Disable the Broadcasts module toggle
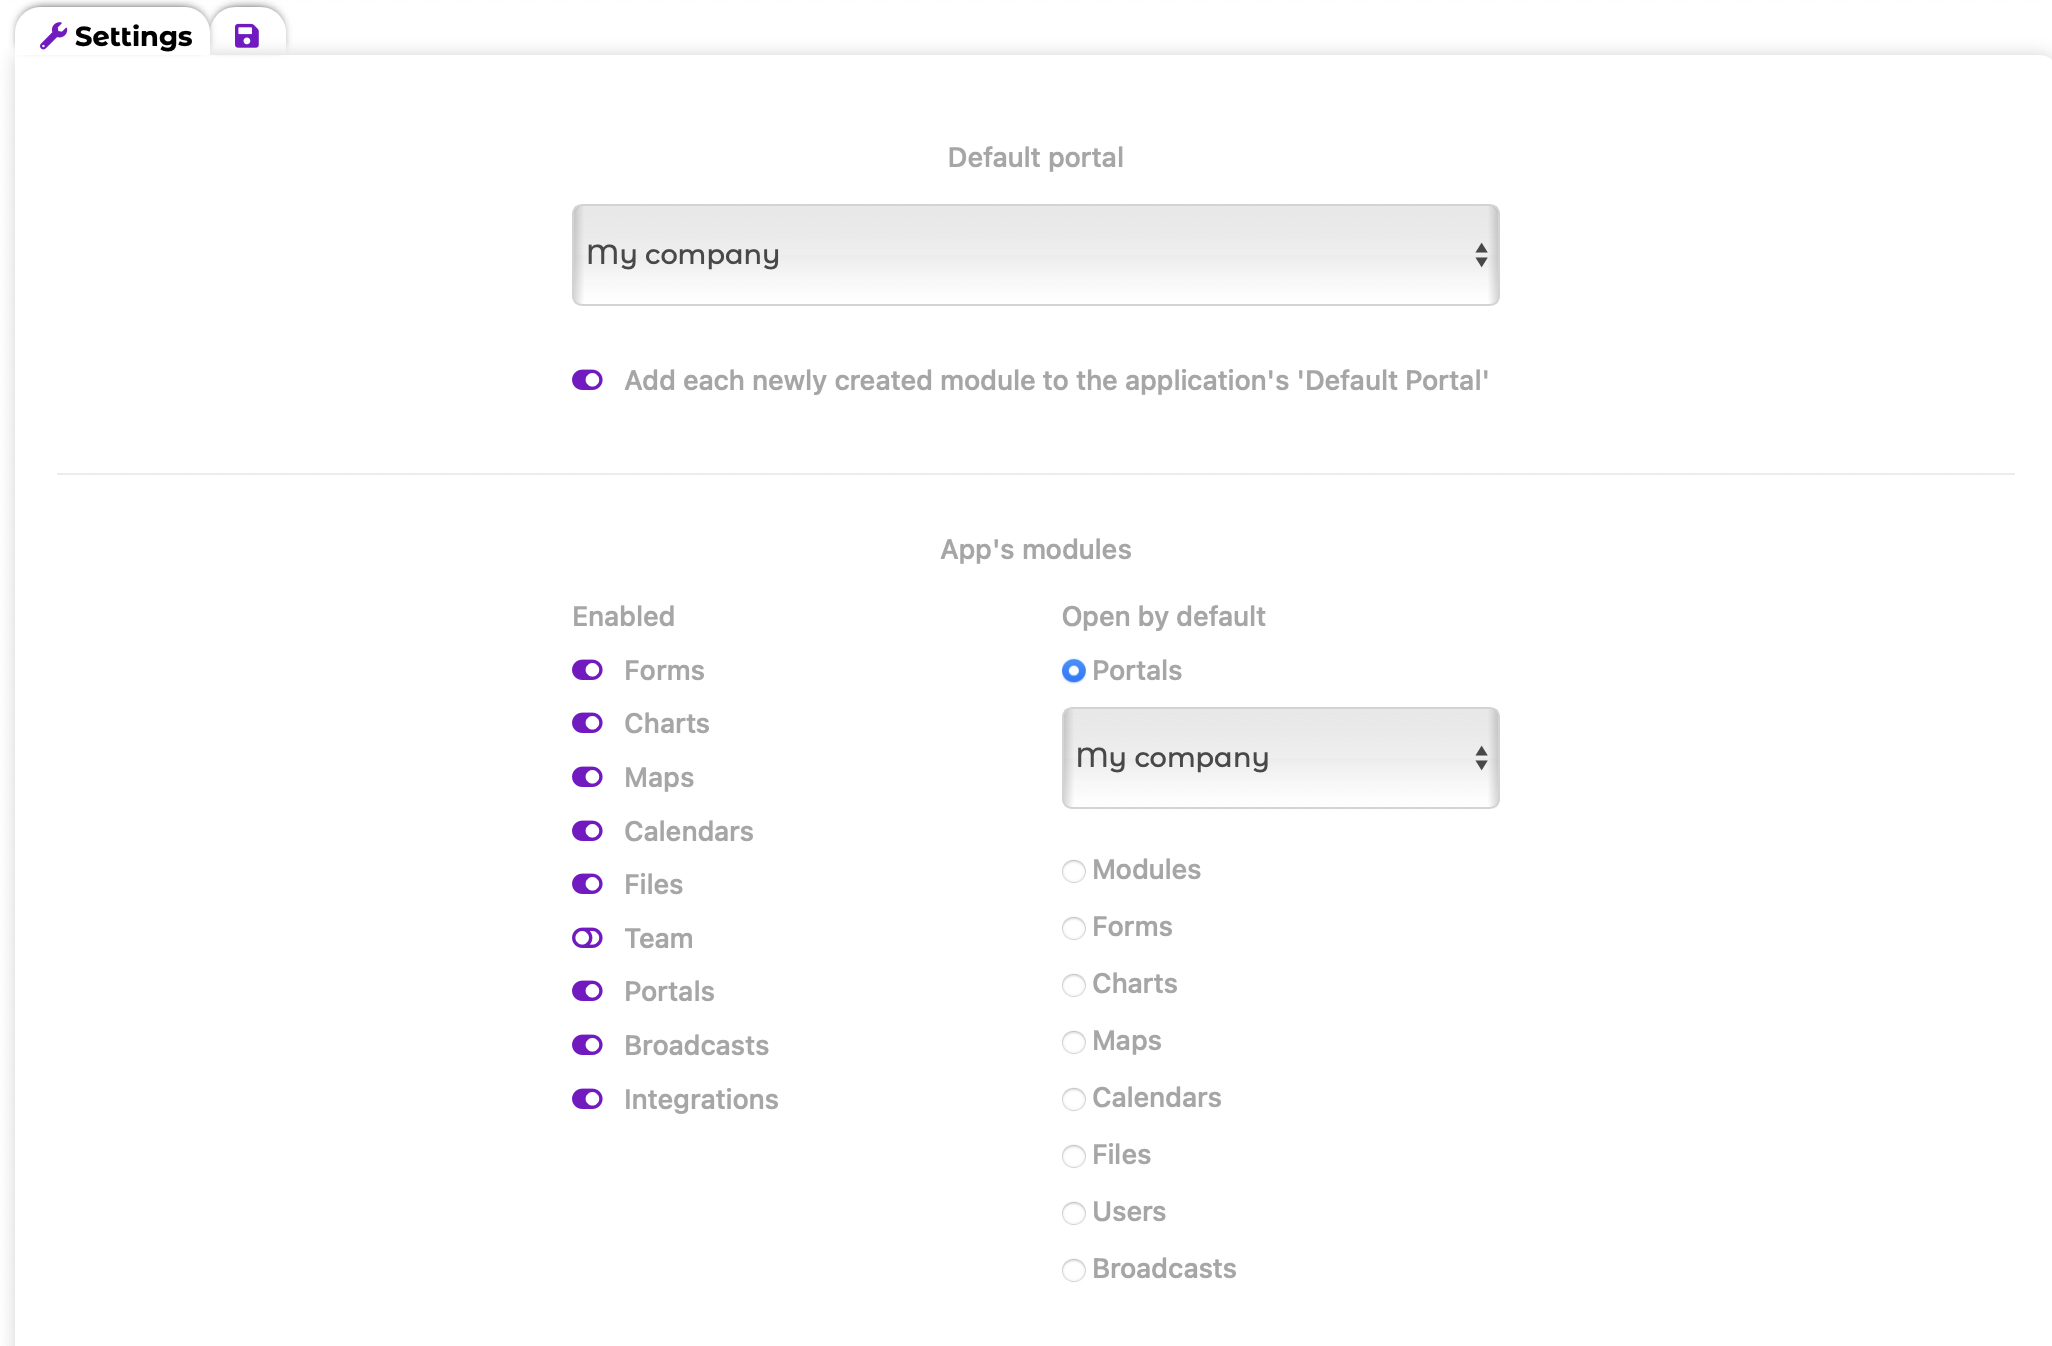This screenshot has height=1346, width=2052. (x=587, y=1045)
